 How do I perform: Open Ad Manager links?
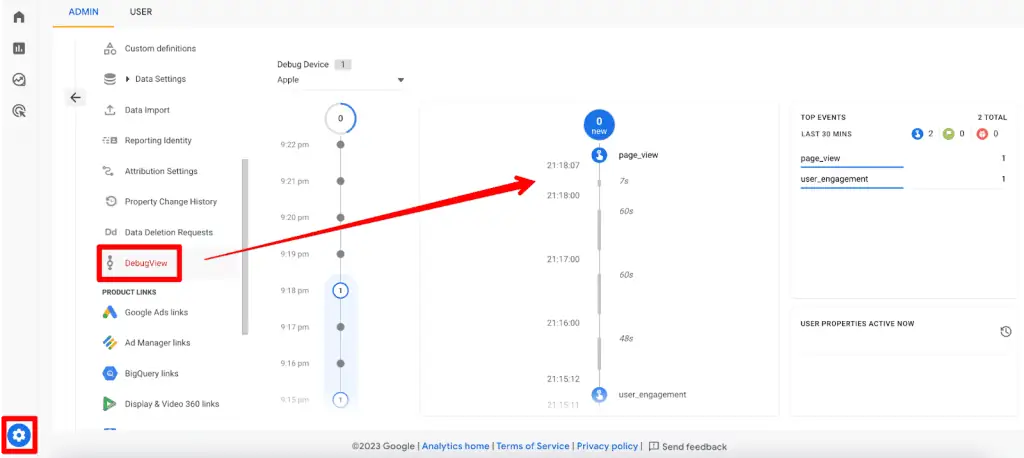point(157,342)
